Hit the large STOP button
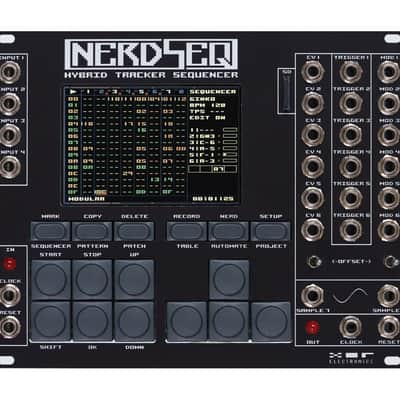The width and height of the screenshot is (400, 400). [92, 280]
